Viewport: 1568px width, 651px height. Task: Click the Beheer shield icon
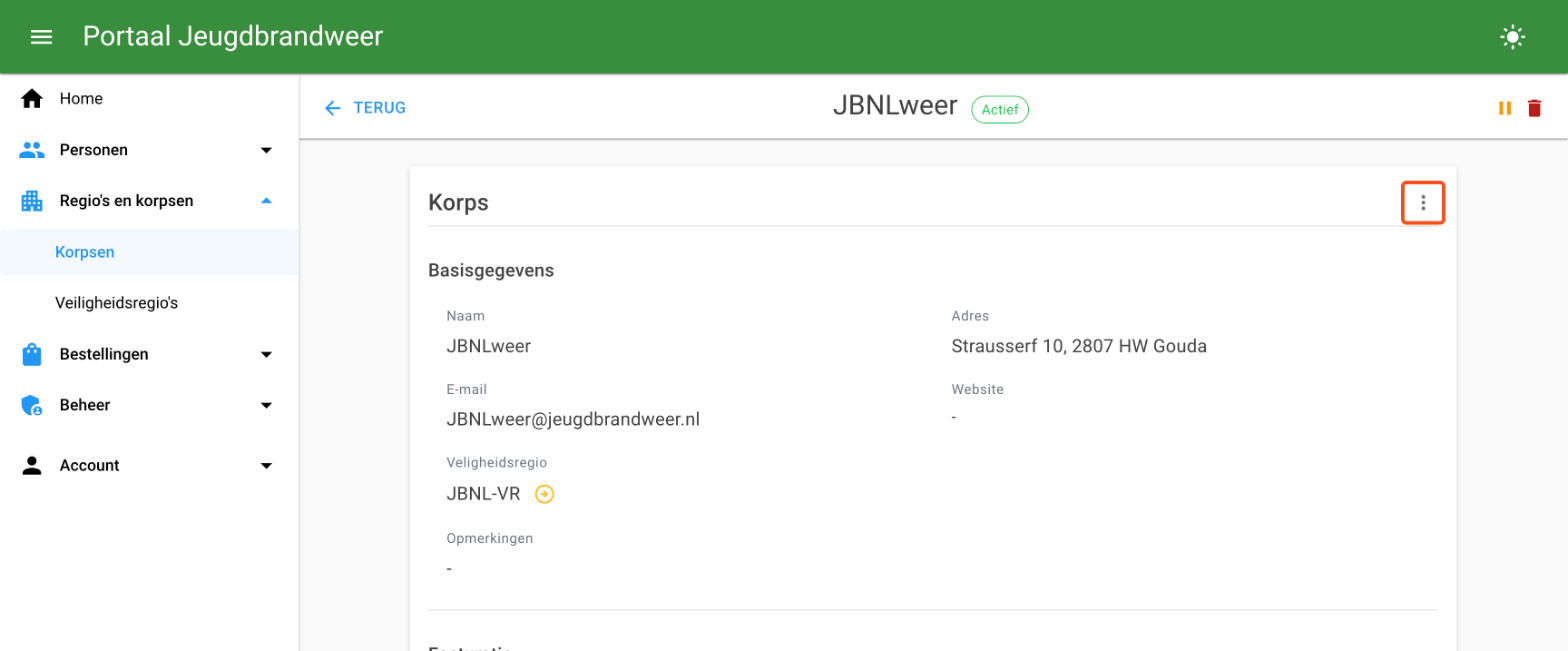tap(32, 405)
